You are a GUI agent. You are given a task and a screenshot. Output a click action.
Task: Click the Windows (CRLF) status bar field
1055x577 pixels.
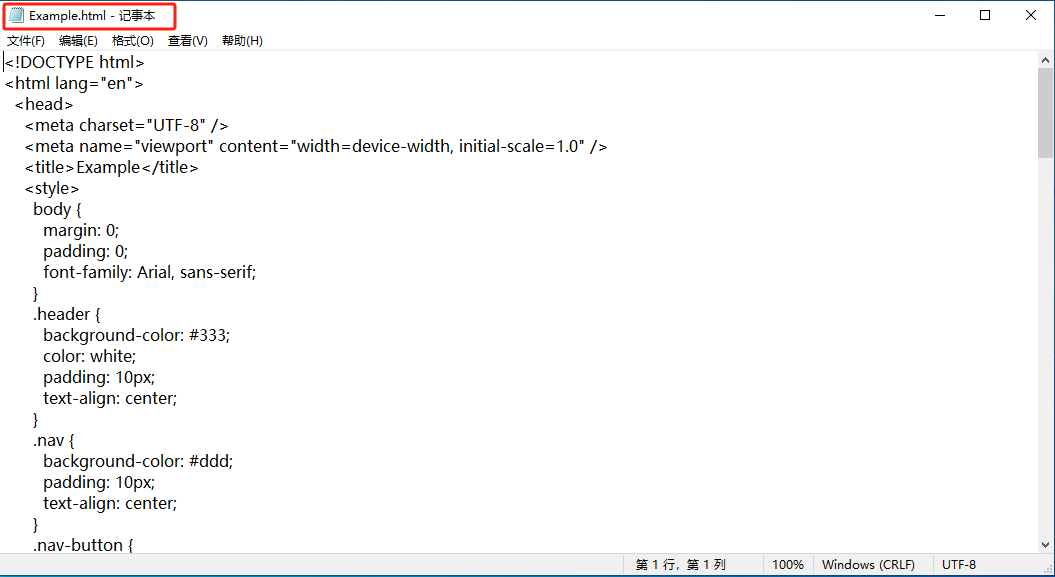(x=867, y=565)
